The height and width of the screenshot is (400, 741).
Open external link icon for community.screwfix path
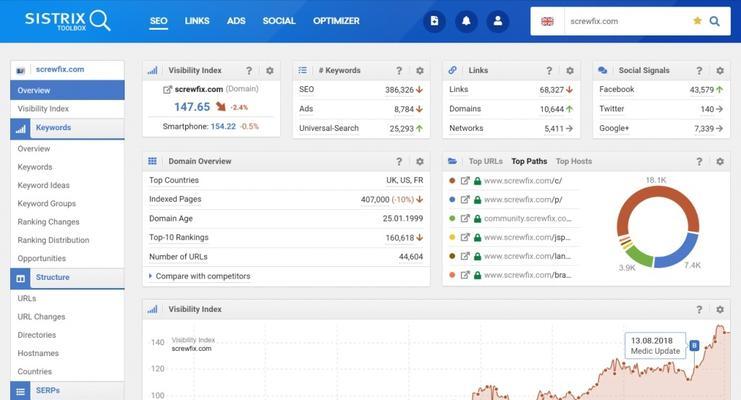(x=465, y=218)
